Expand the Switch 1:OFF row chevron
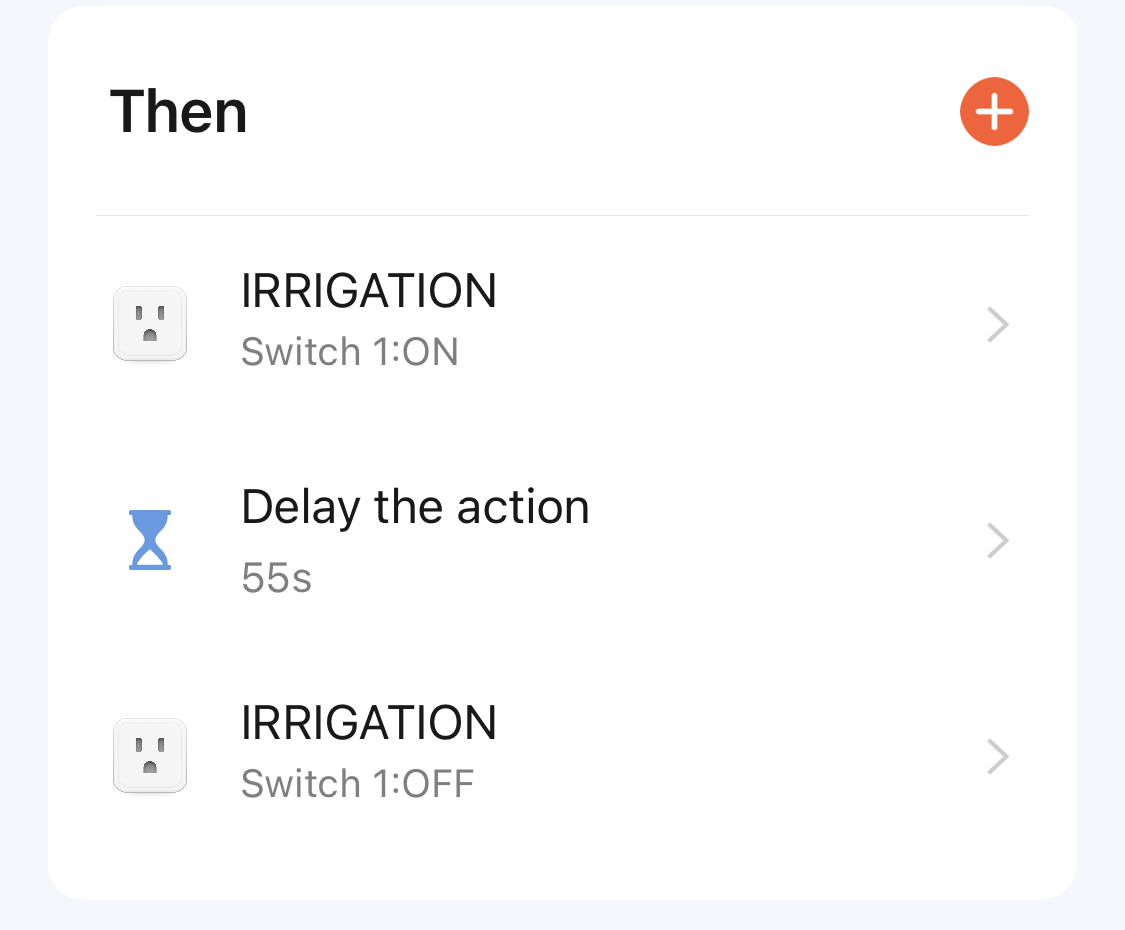This screenshot has width=1125, height=930. point(997,757)
